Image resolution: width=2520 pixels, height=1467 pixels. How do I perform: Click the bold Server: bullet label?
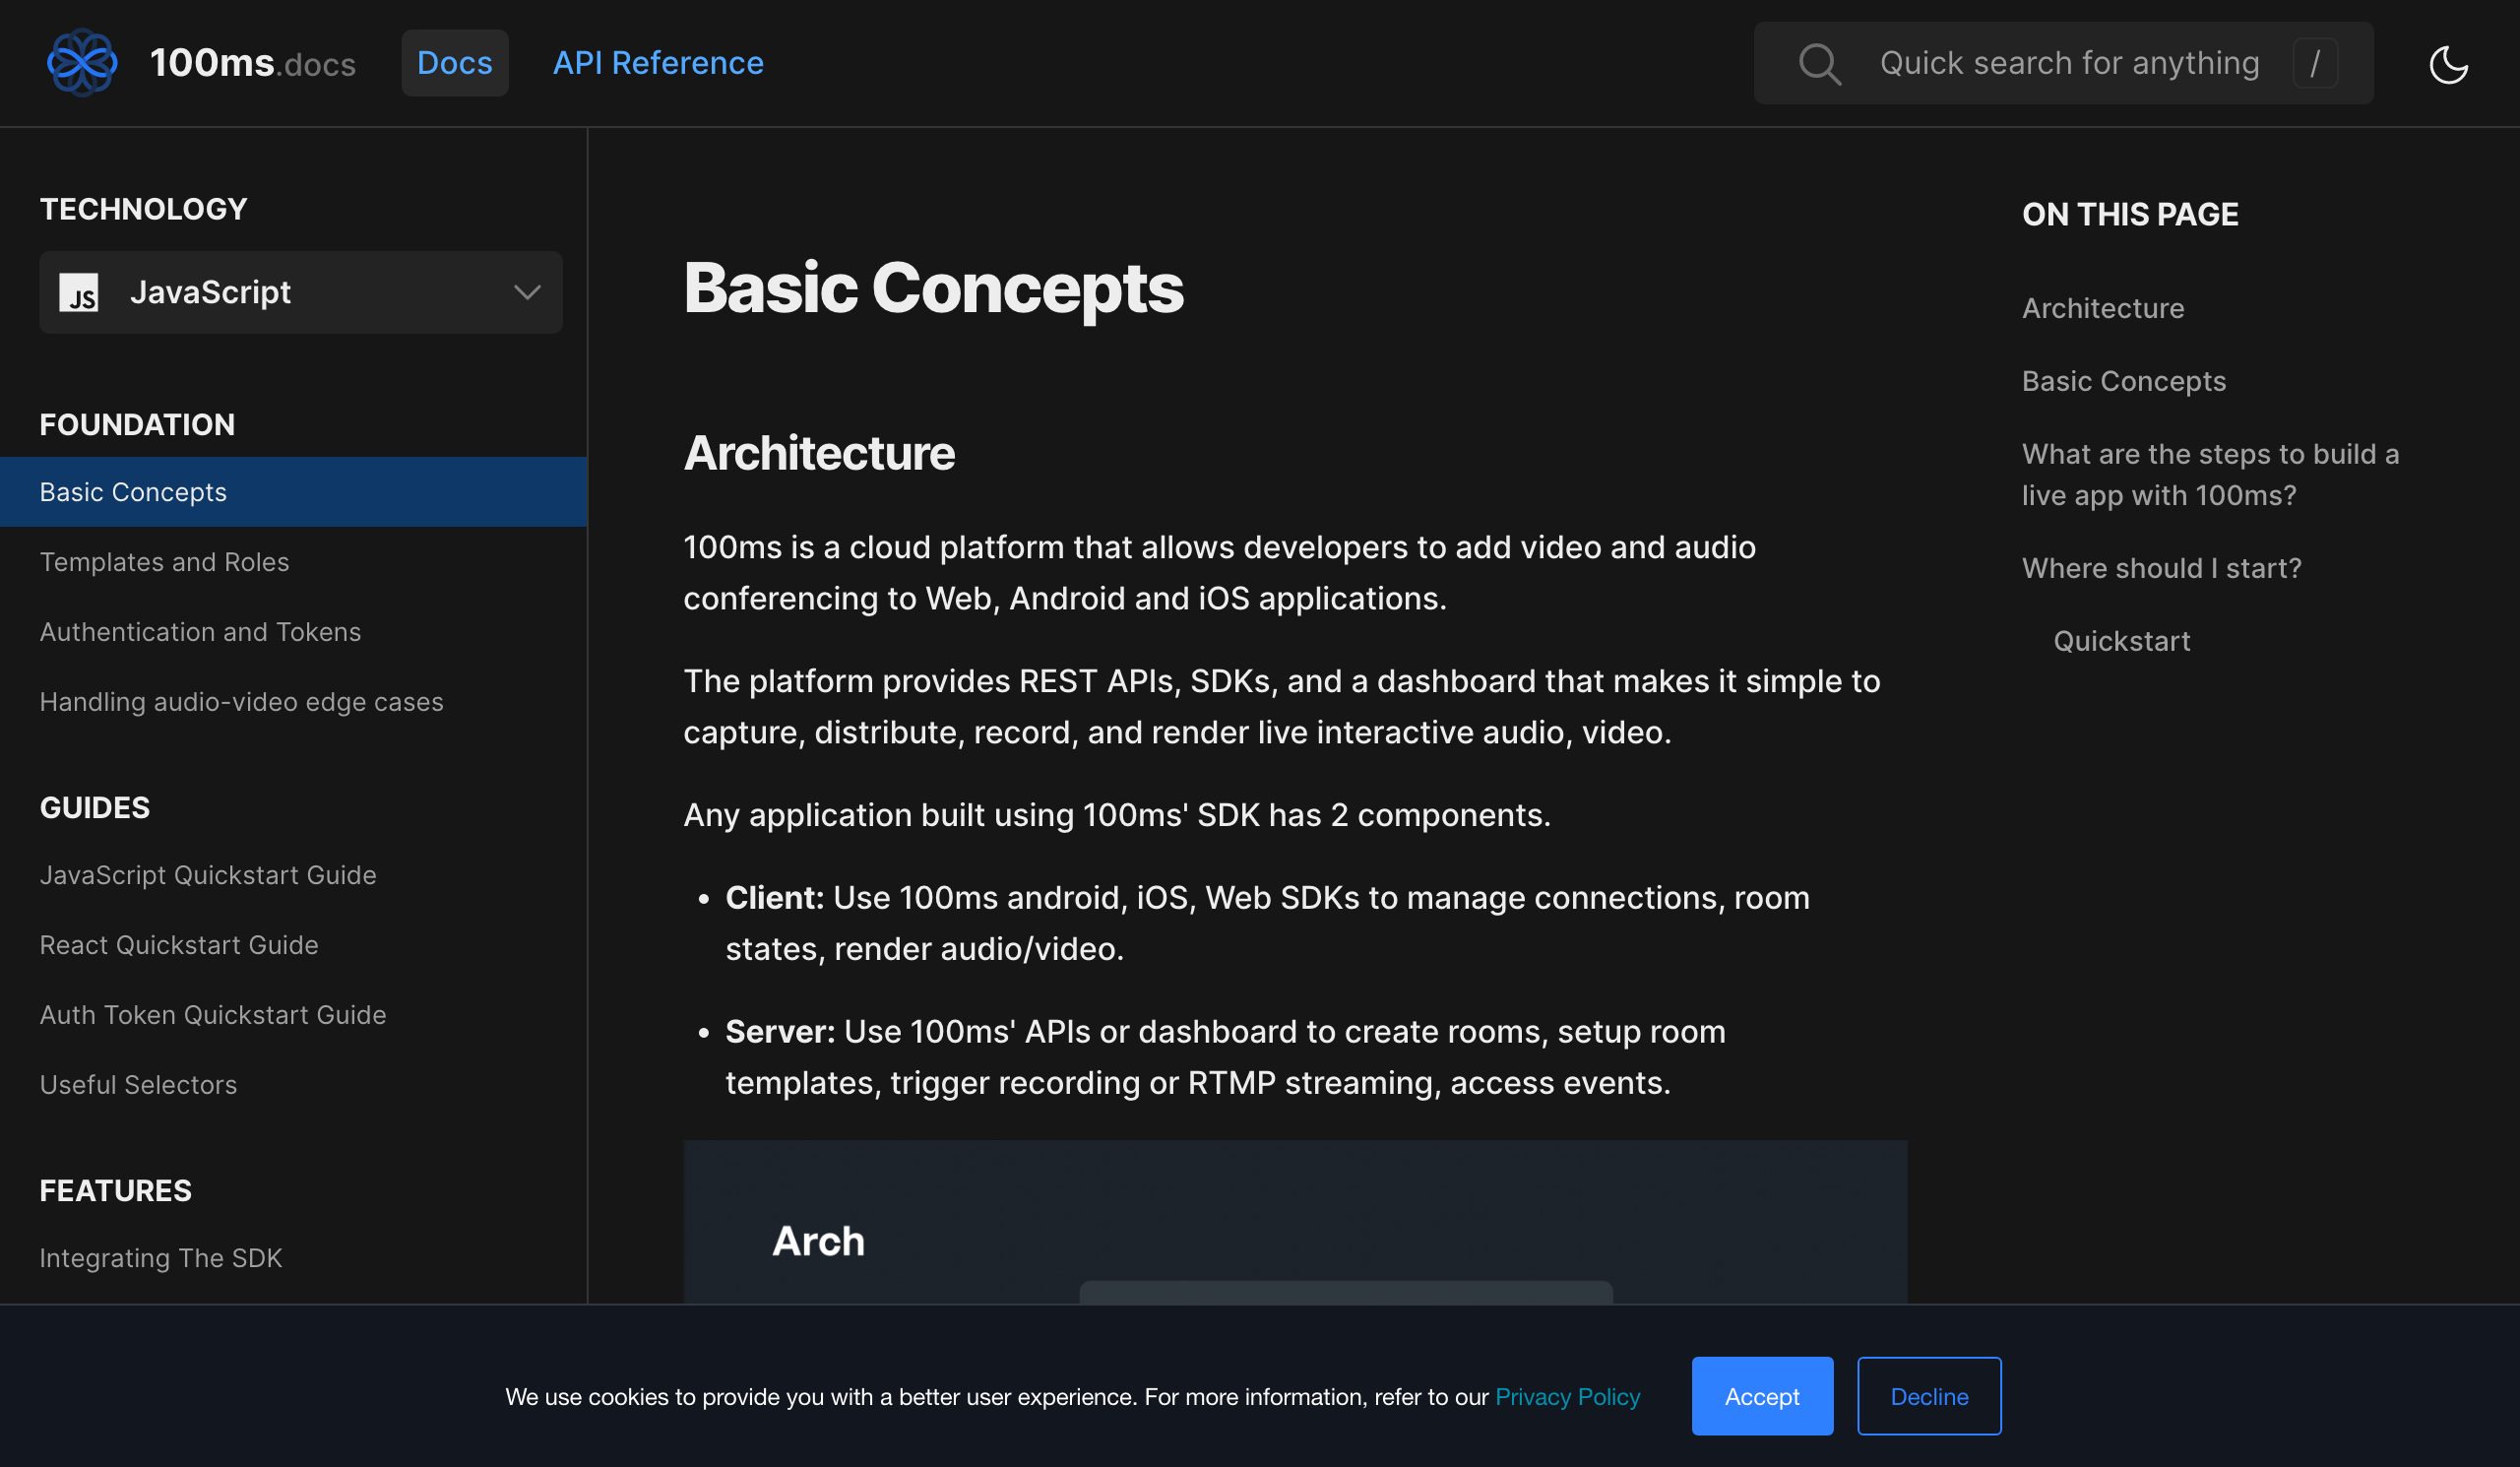pyautogui.click(x=780, y=1032)
